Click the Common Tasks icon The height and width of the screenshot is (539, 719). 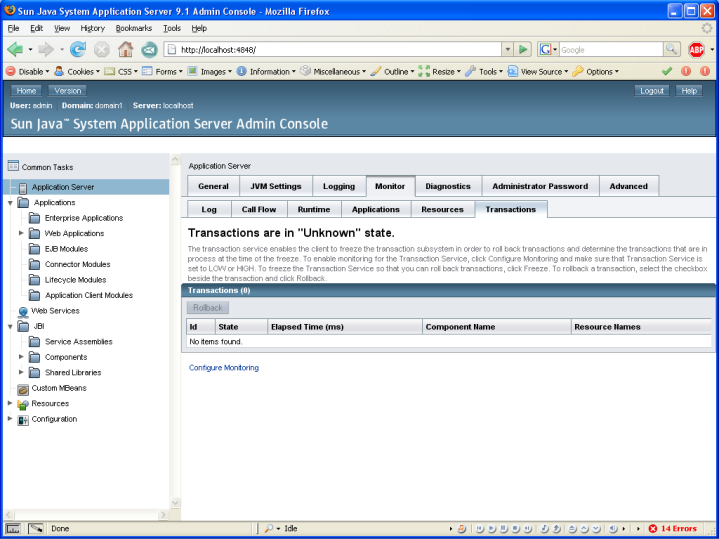tap(13, 166)
